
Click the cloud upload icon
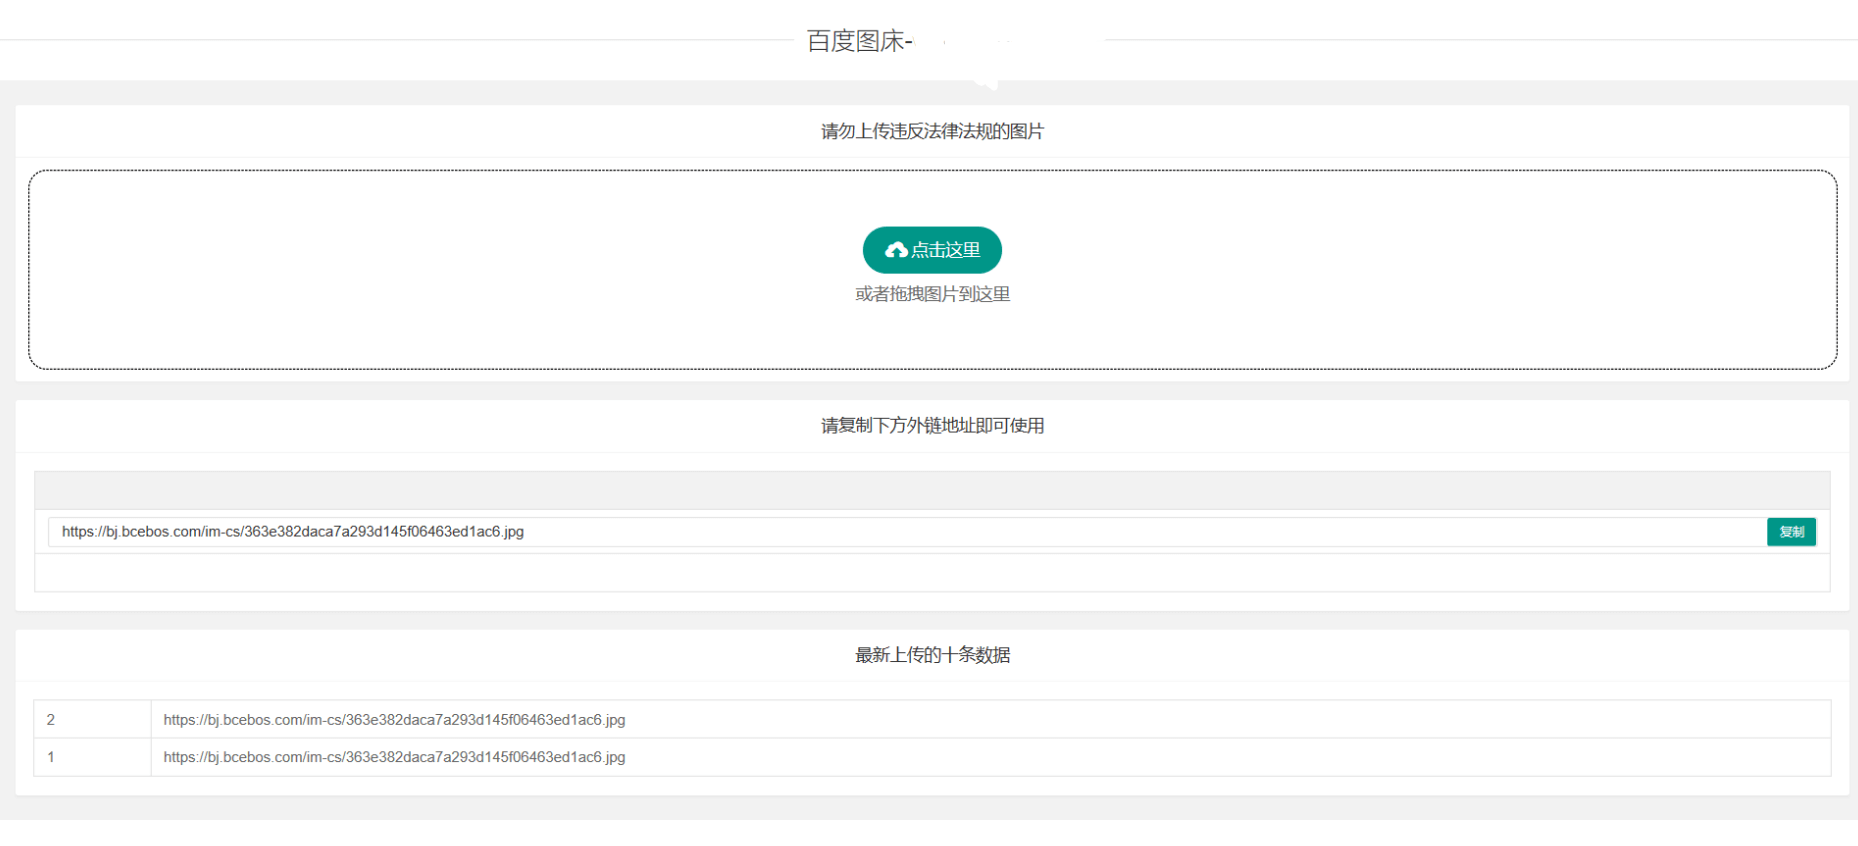tap(896, 250)
